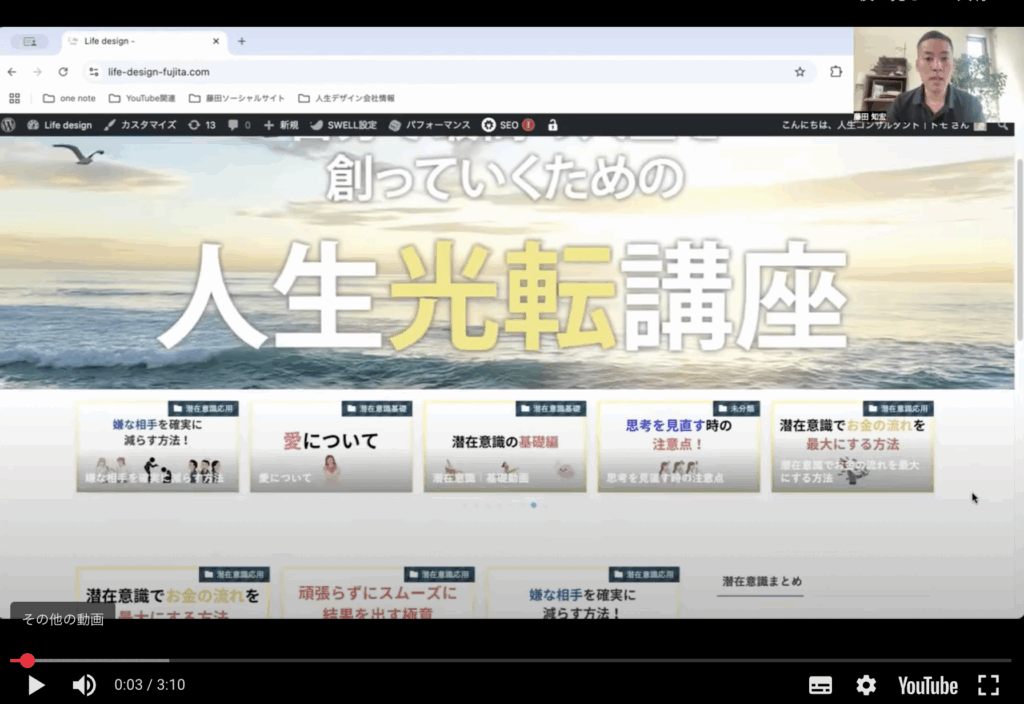Click the YouTube logo in player bar
This screenshot has height=704, width=1024.
(927, 685)
